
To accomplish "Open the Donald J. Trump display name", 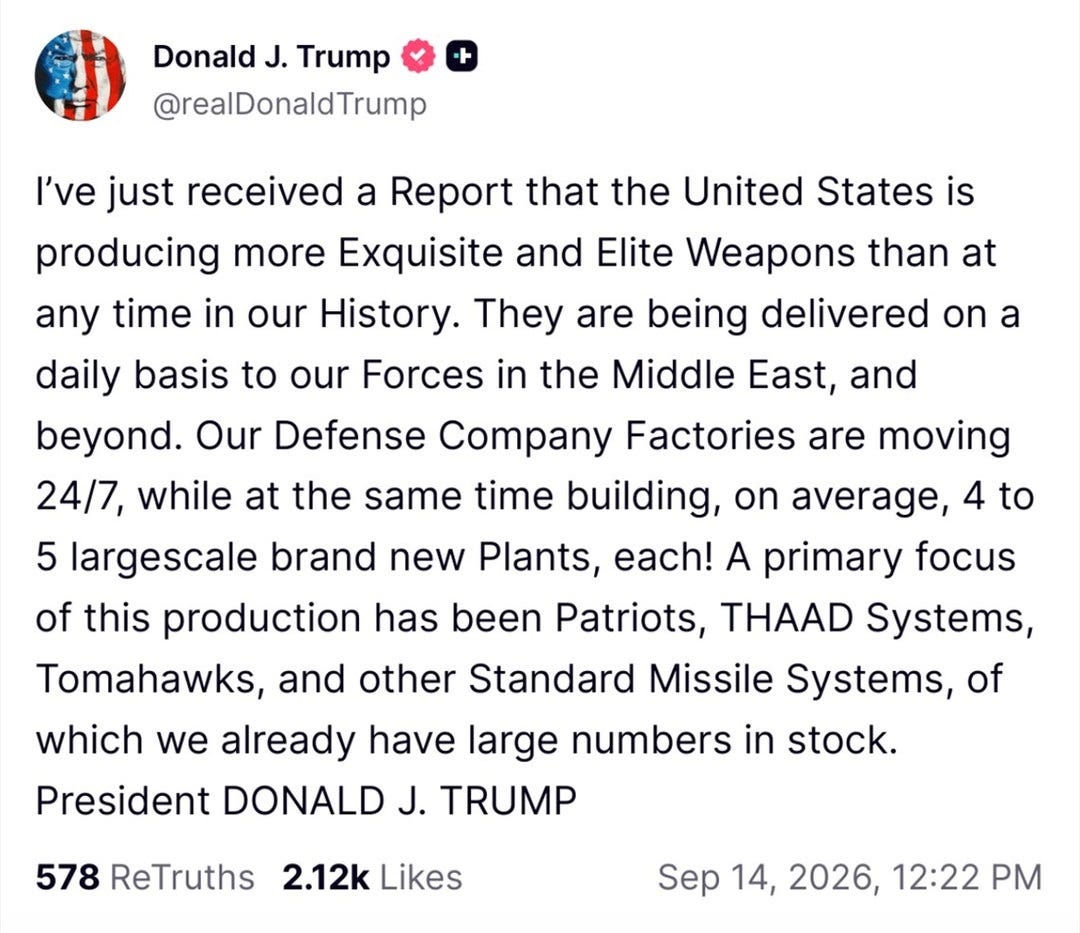I will point(271,56).
